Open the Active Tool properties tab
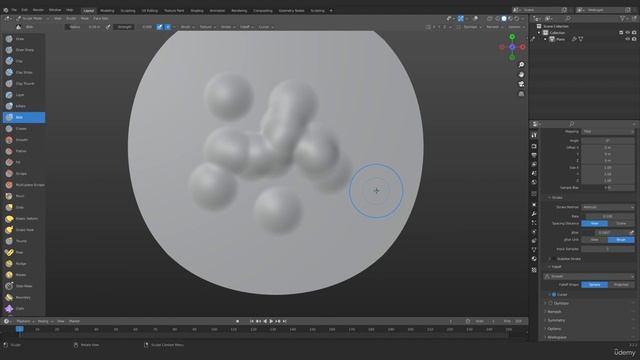640x360 pixels. pos(534,135)
